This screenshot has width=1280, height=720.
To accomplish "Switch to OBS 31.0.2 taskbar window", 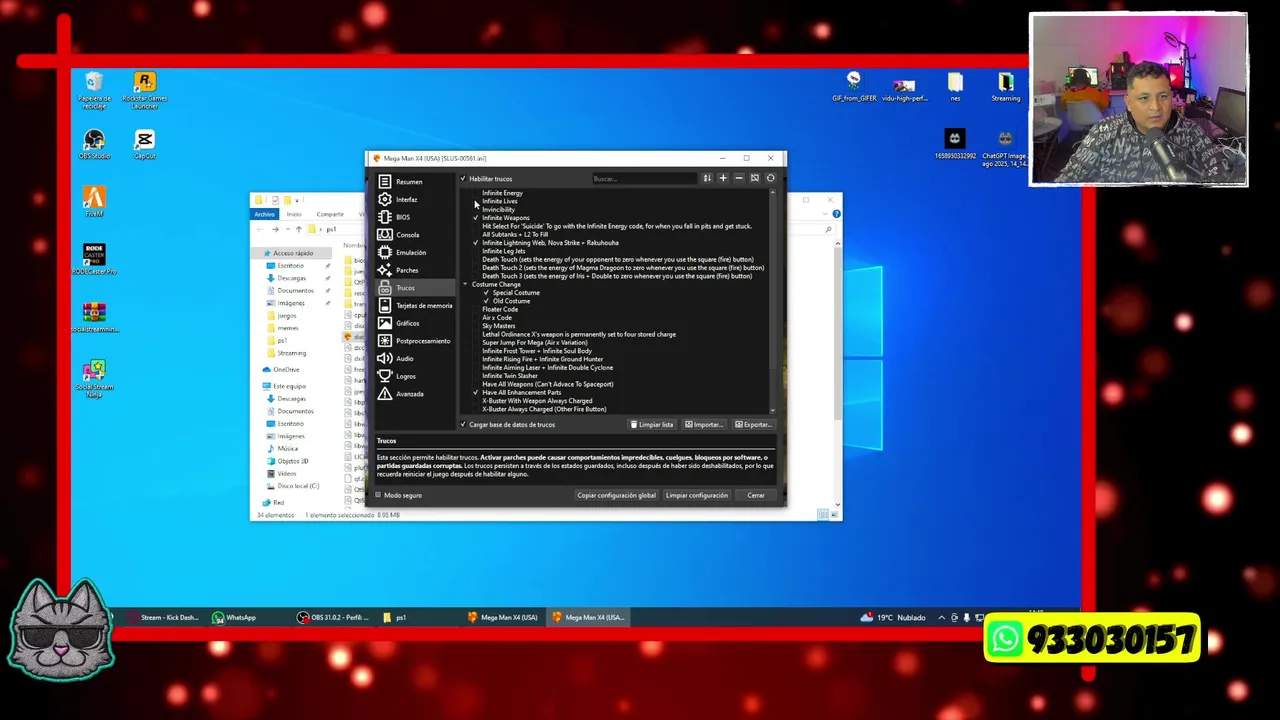I will (334, 618).
